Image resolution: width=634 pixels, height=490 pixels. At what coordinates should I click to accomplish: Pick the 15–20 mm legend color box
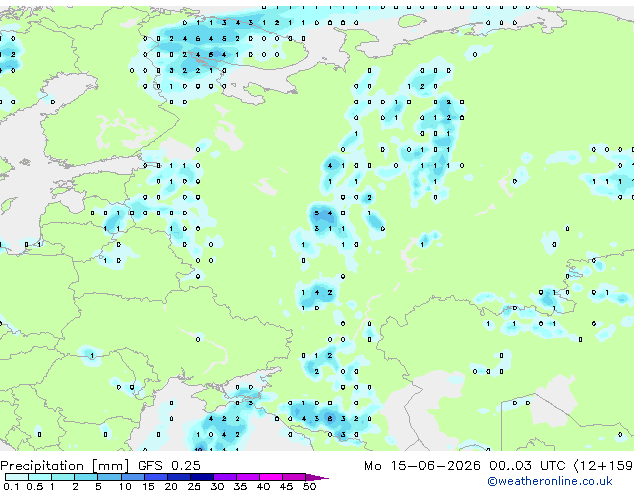156,477
